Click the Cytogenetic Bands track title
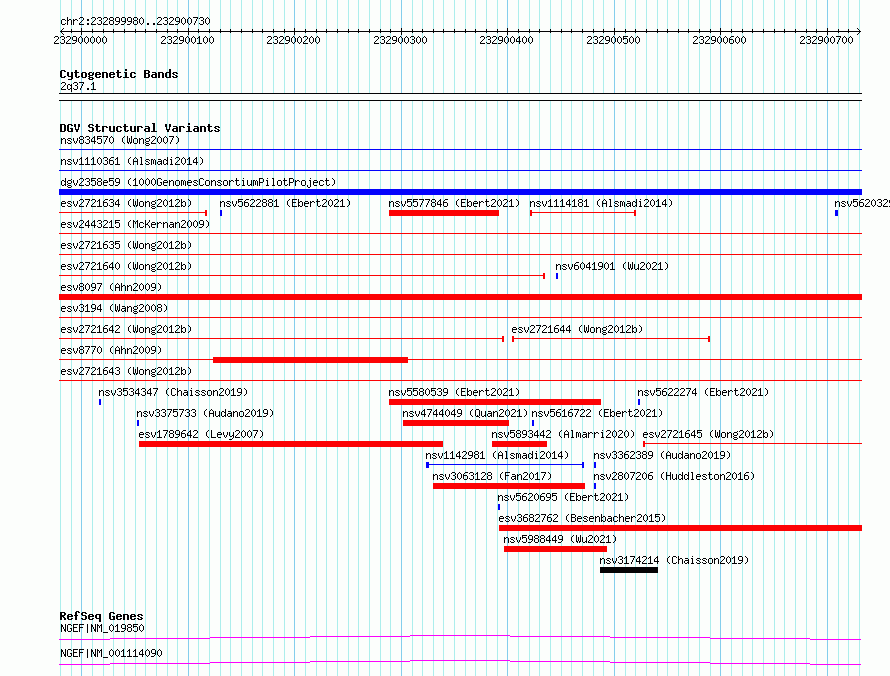 pos(119,74)
